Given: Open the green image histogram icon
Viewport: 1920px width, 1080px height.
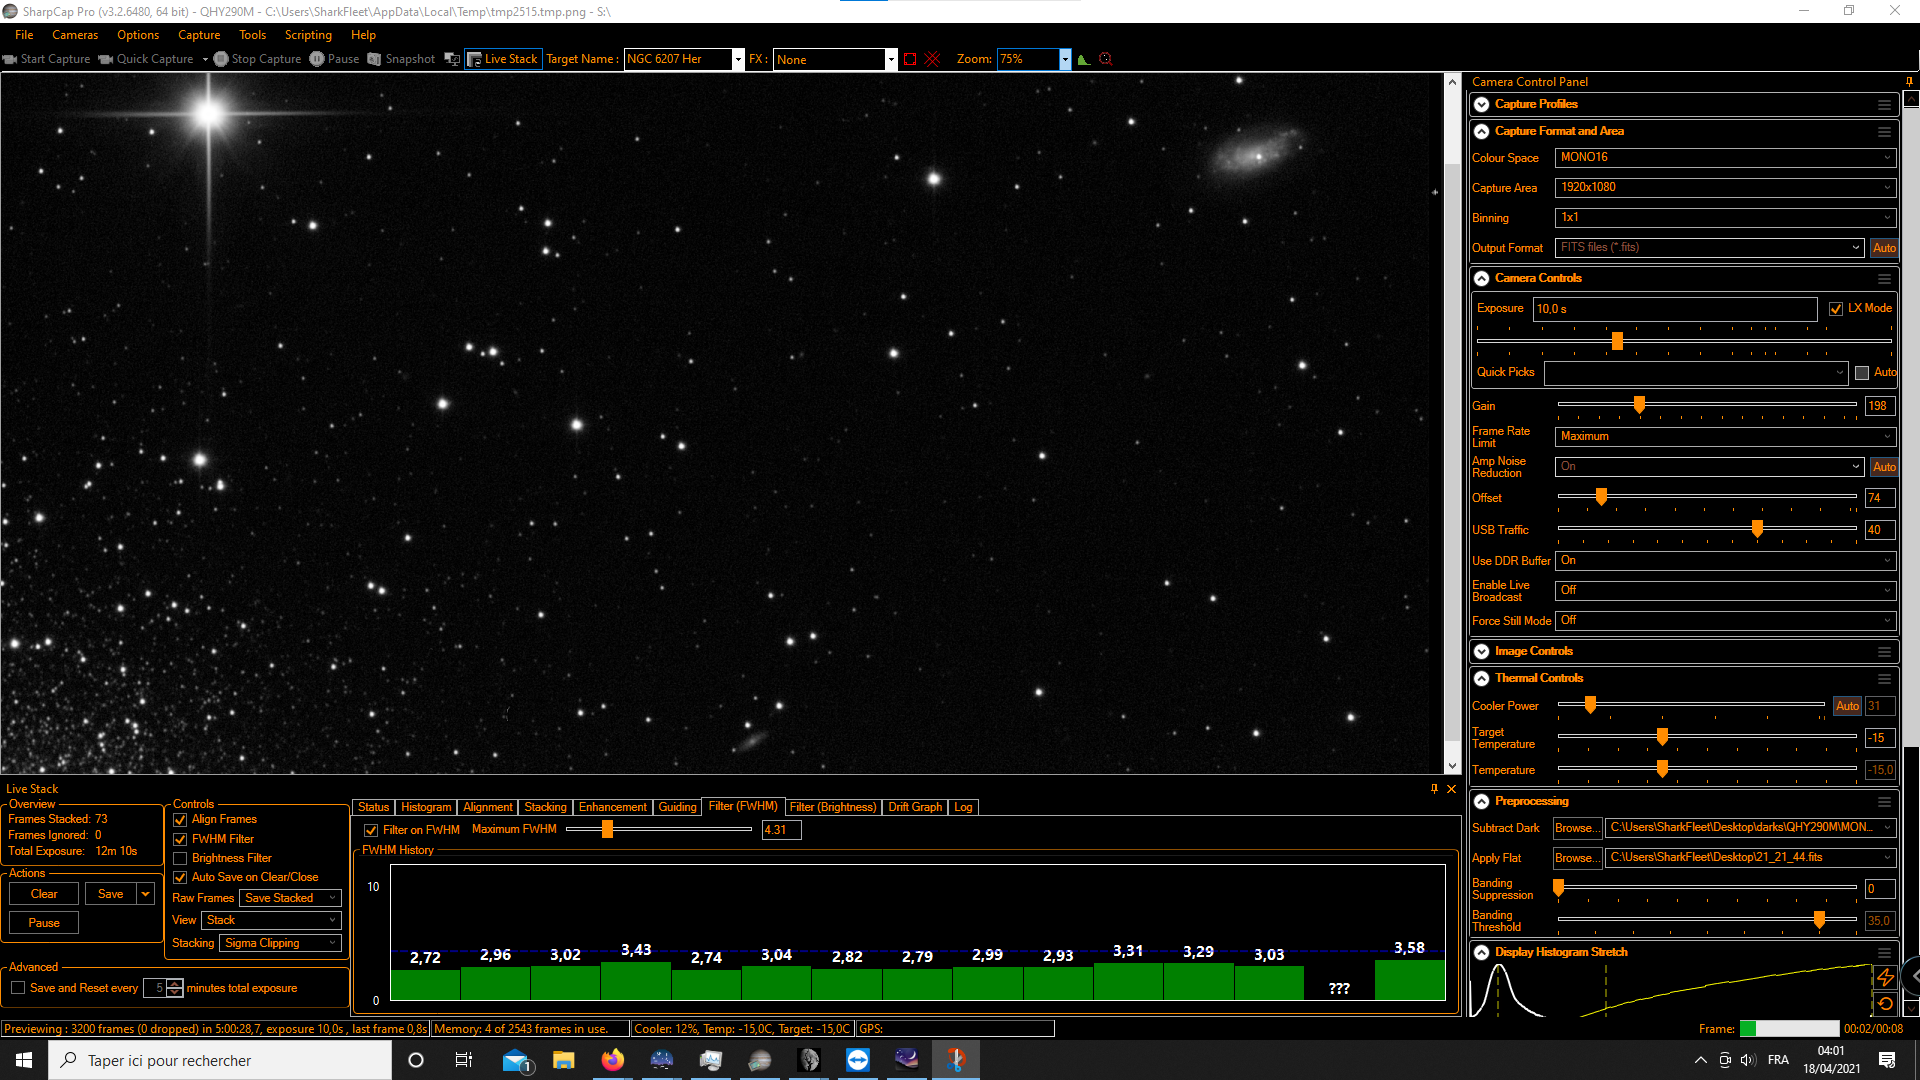Looking at the screenshot, I should click(x=1084, y=59).
